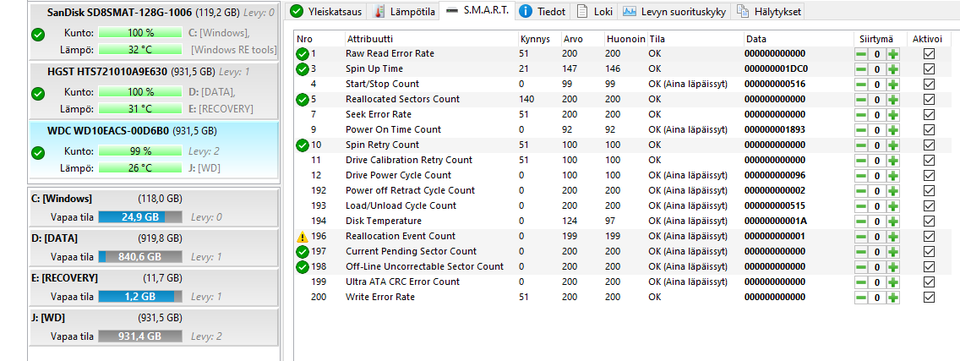This screenshot has height=361, width=960.
Task: Click Data value 00000001DC0
Action: [x=776, y=69]
